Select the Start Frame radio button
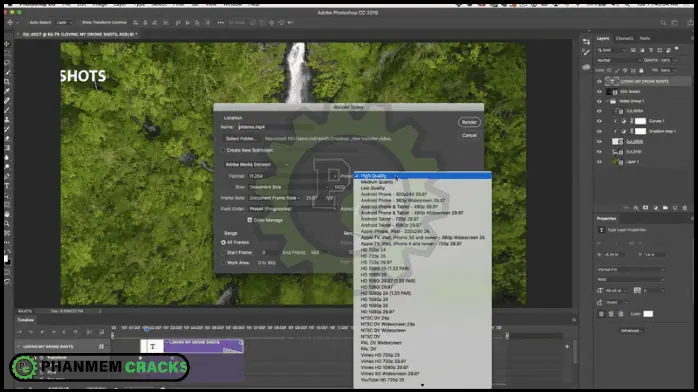 [x=223, y=253]
